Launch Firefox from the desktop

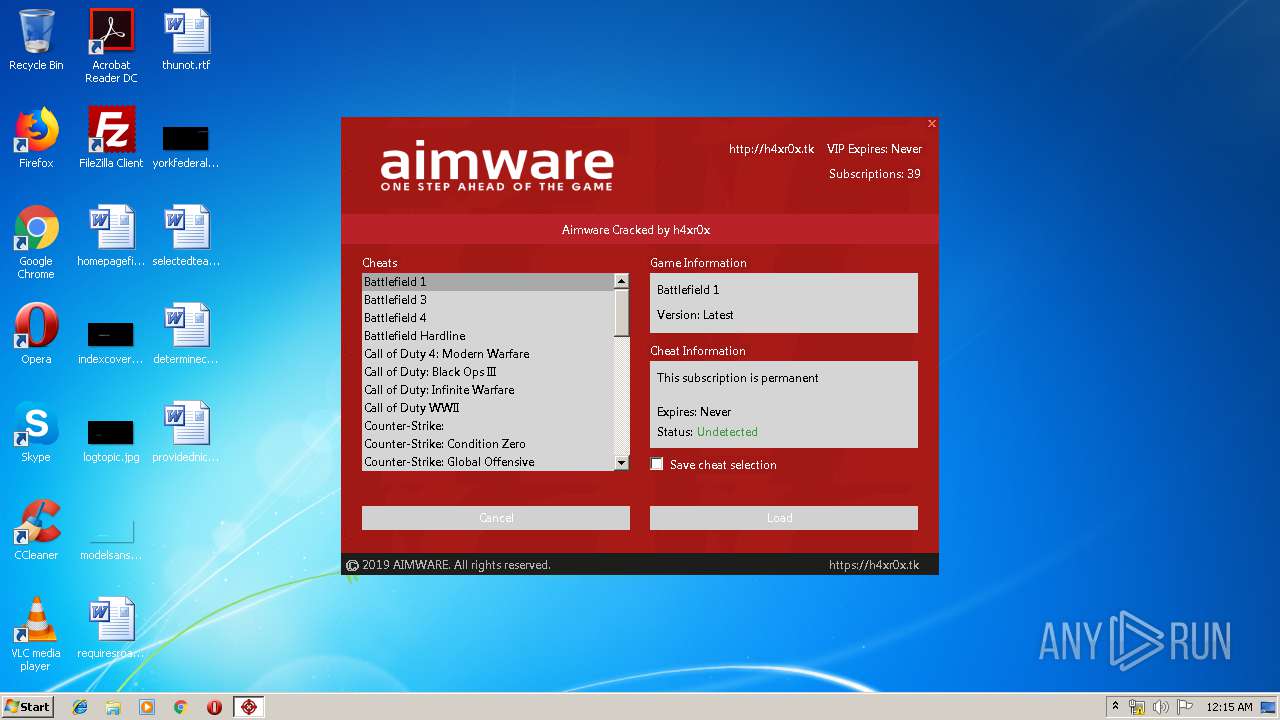click(36, 138)
